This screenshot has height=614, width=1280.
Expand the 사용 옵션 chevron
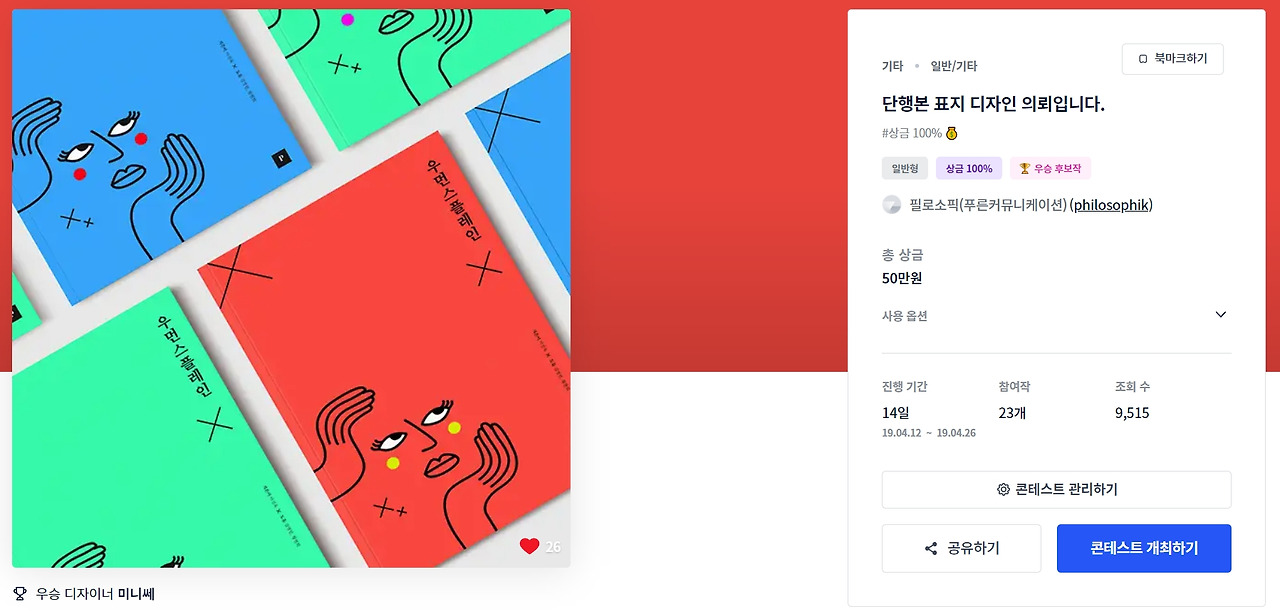(1220, 314)
